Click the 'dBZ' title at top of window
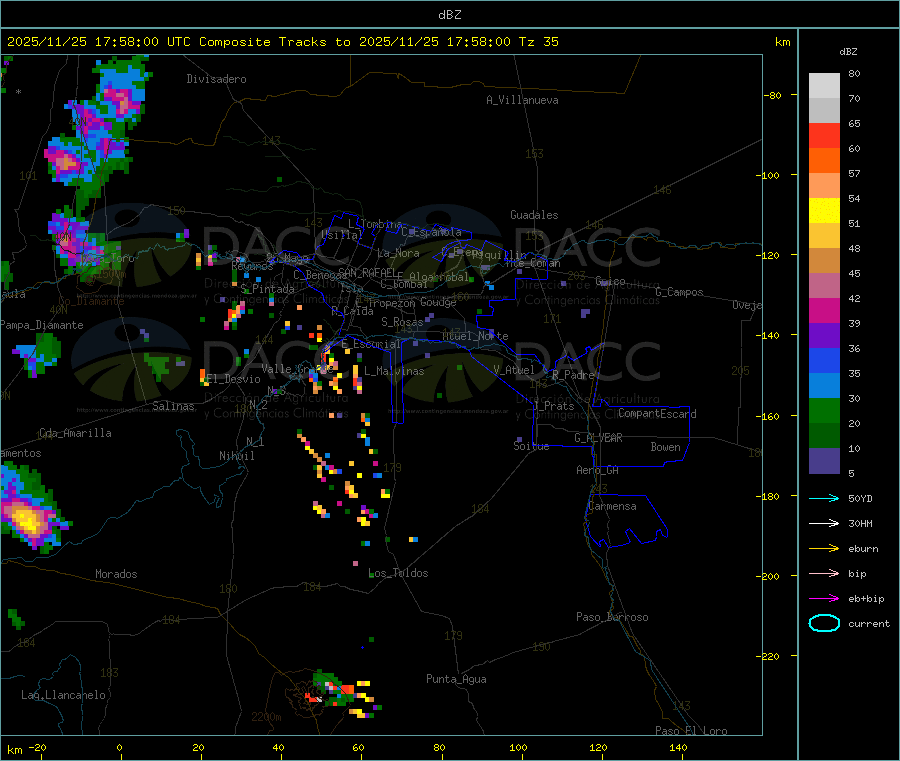 pos(449,15)
